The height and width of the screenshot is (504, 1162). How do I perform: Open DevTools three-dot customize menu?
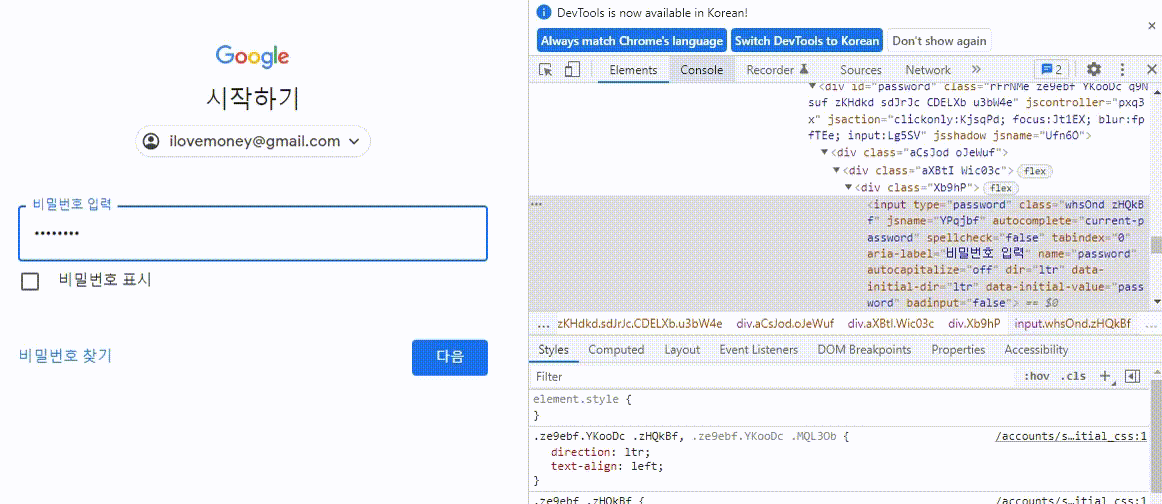click(1123, 70)
